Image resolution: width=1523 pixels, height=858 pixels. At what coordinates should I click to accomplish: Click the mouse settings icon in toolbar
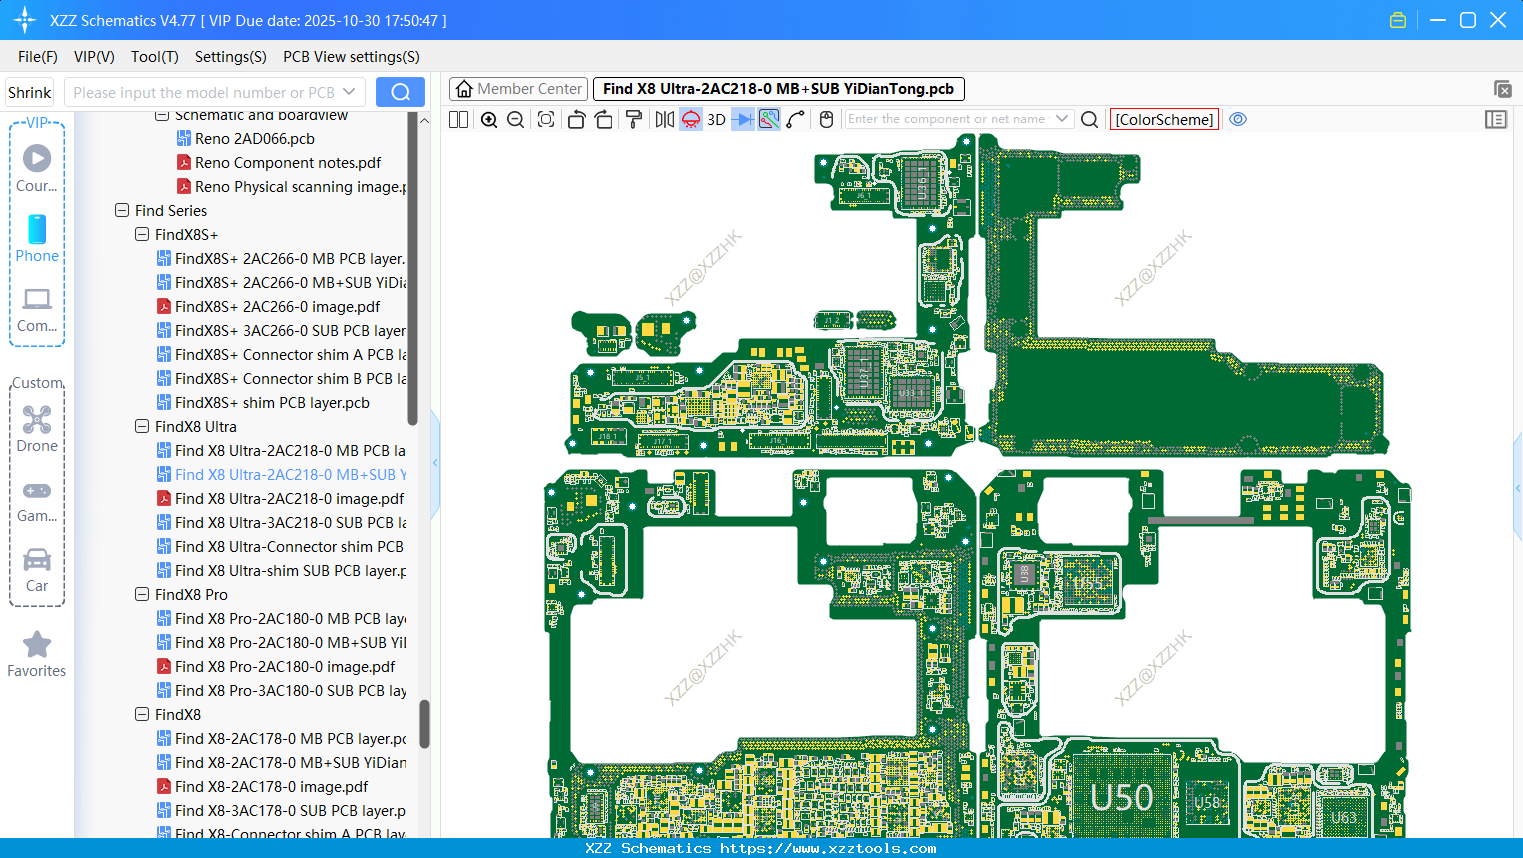pos(826,120)
